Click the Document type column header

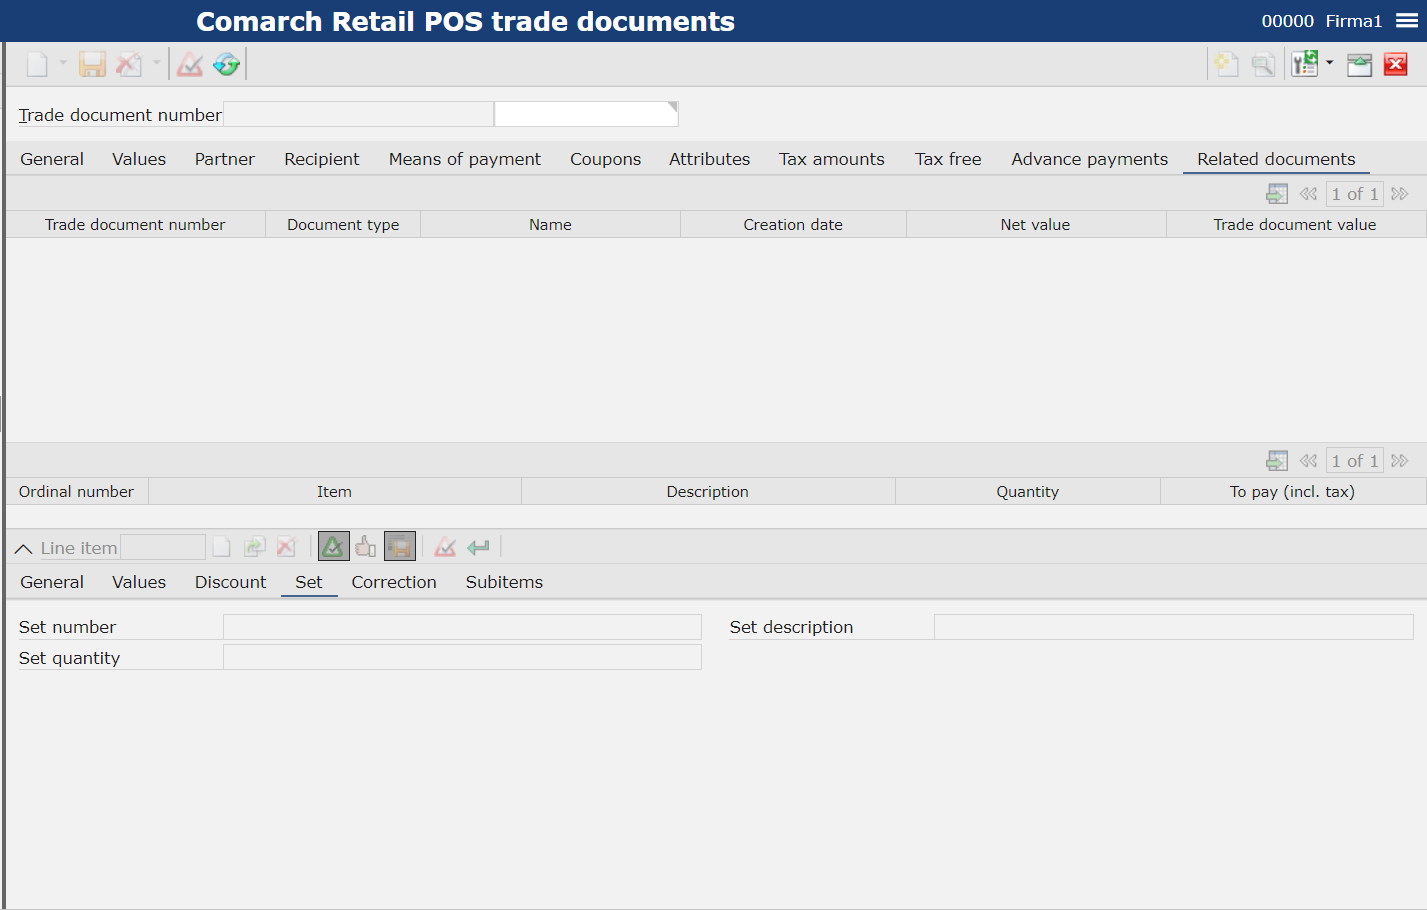[x=343, y=224]
